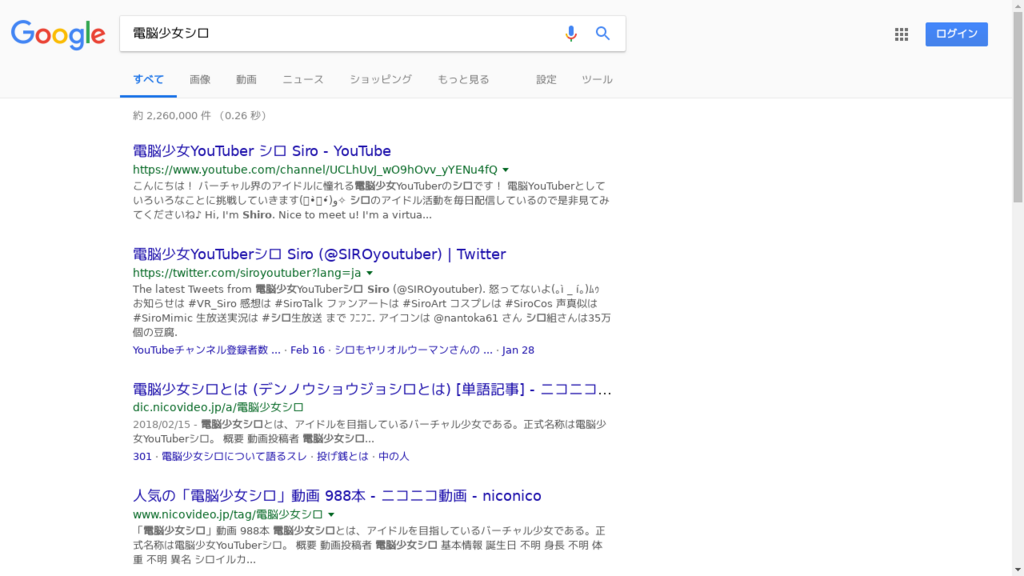Click result count text 約 2,260,000 件

tap(172, 116)
